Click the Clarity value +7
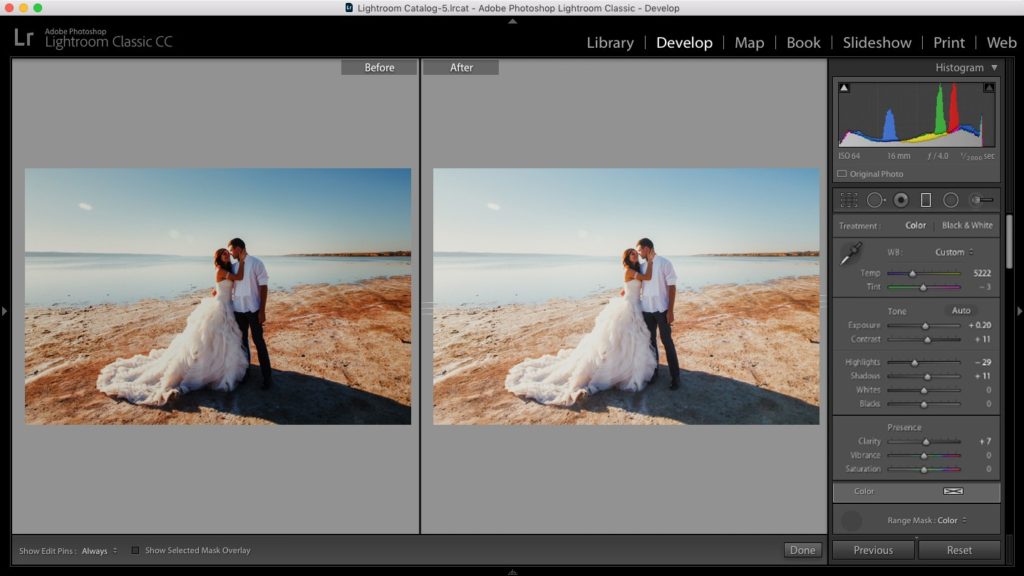Screen dimensions: 1024x576 click(985, 441)
